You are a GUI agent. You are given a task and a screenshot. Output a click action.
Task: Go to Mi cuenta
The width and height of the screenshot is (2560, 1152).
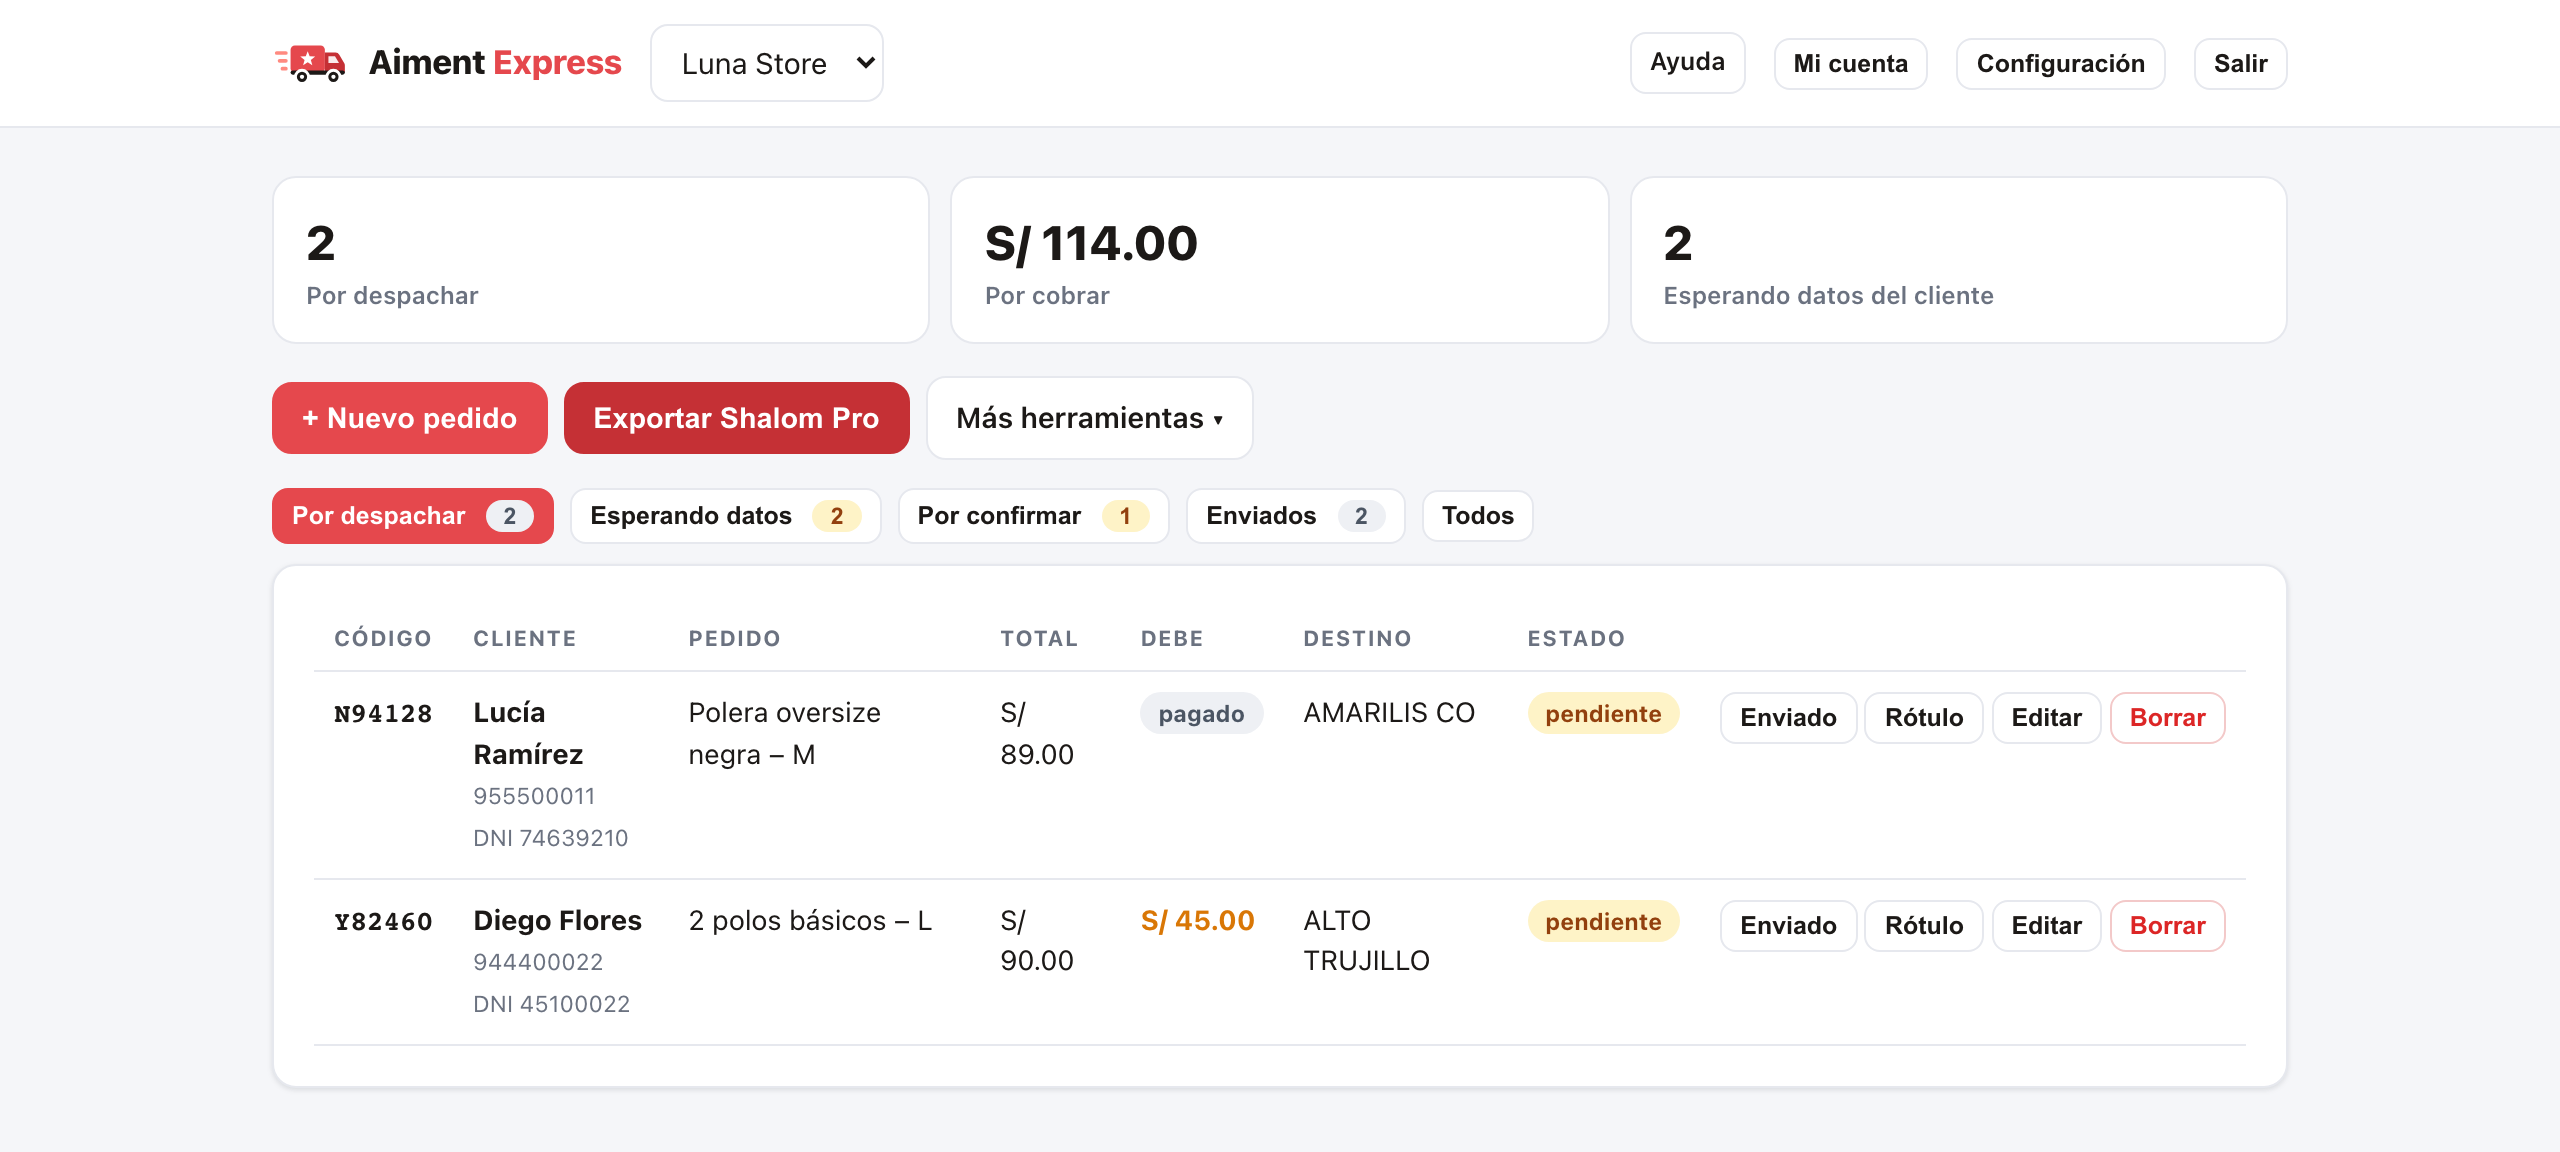click(x=1850, y=64)
